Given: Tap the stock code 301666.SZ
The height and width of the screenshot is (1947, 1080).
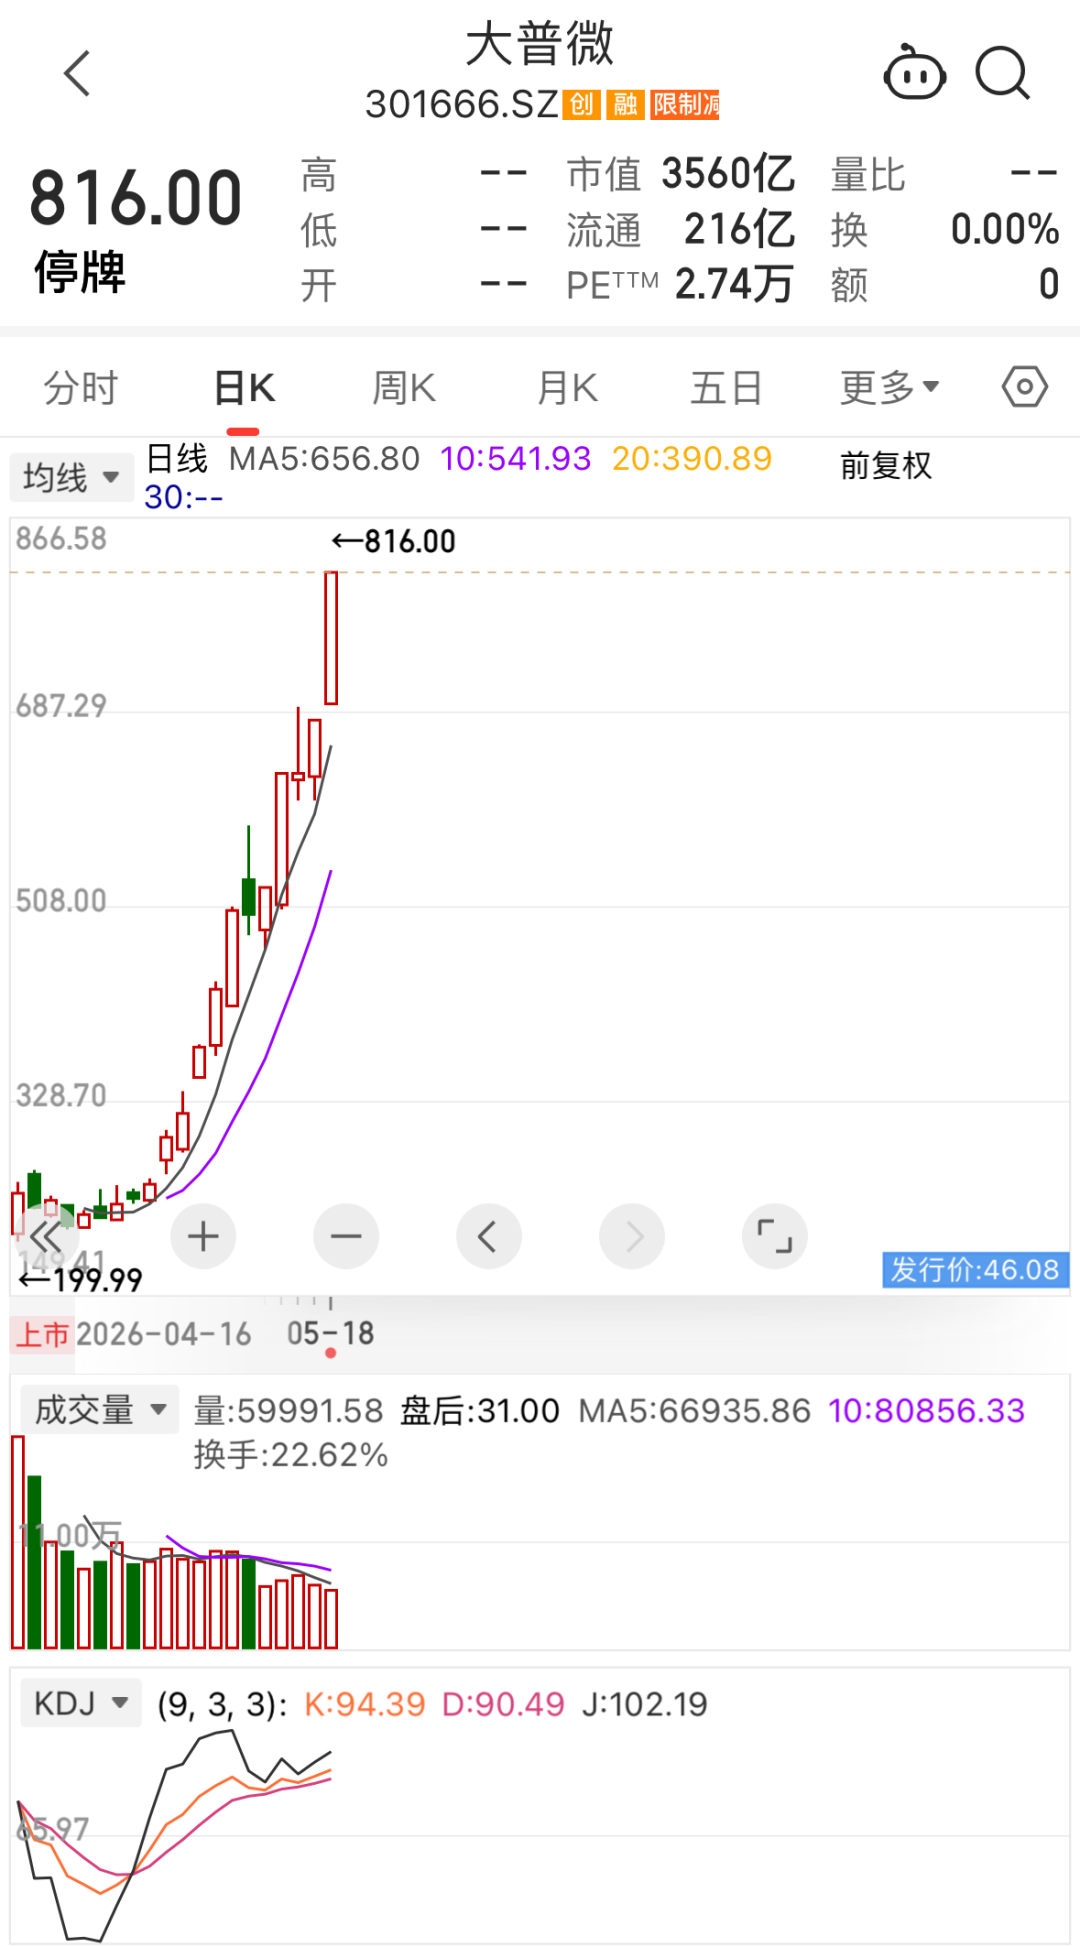Looking at the screenshot, I should click(461, 104).
